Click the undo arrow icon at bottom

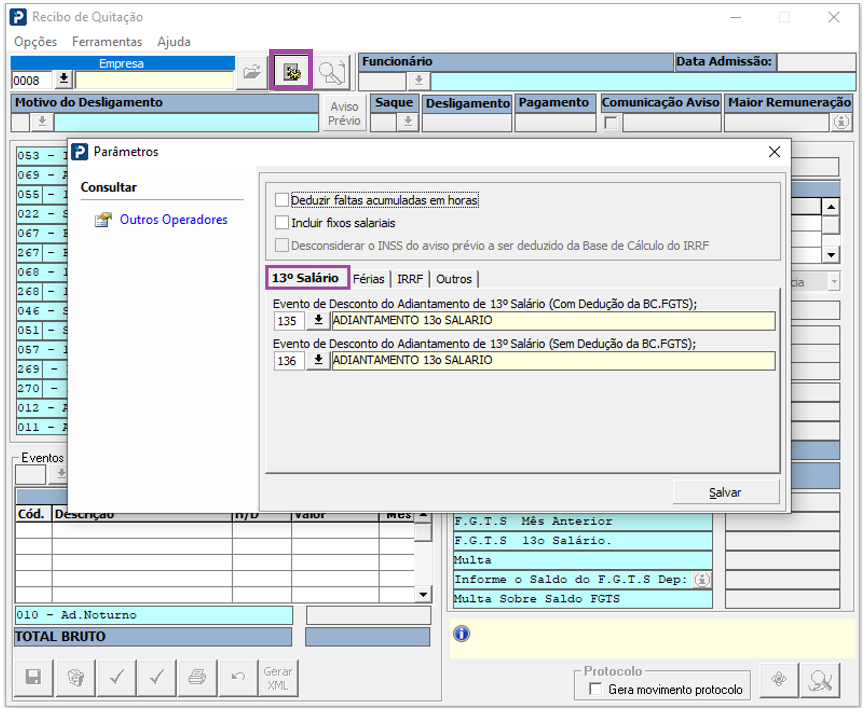click(238, 677)
